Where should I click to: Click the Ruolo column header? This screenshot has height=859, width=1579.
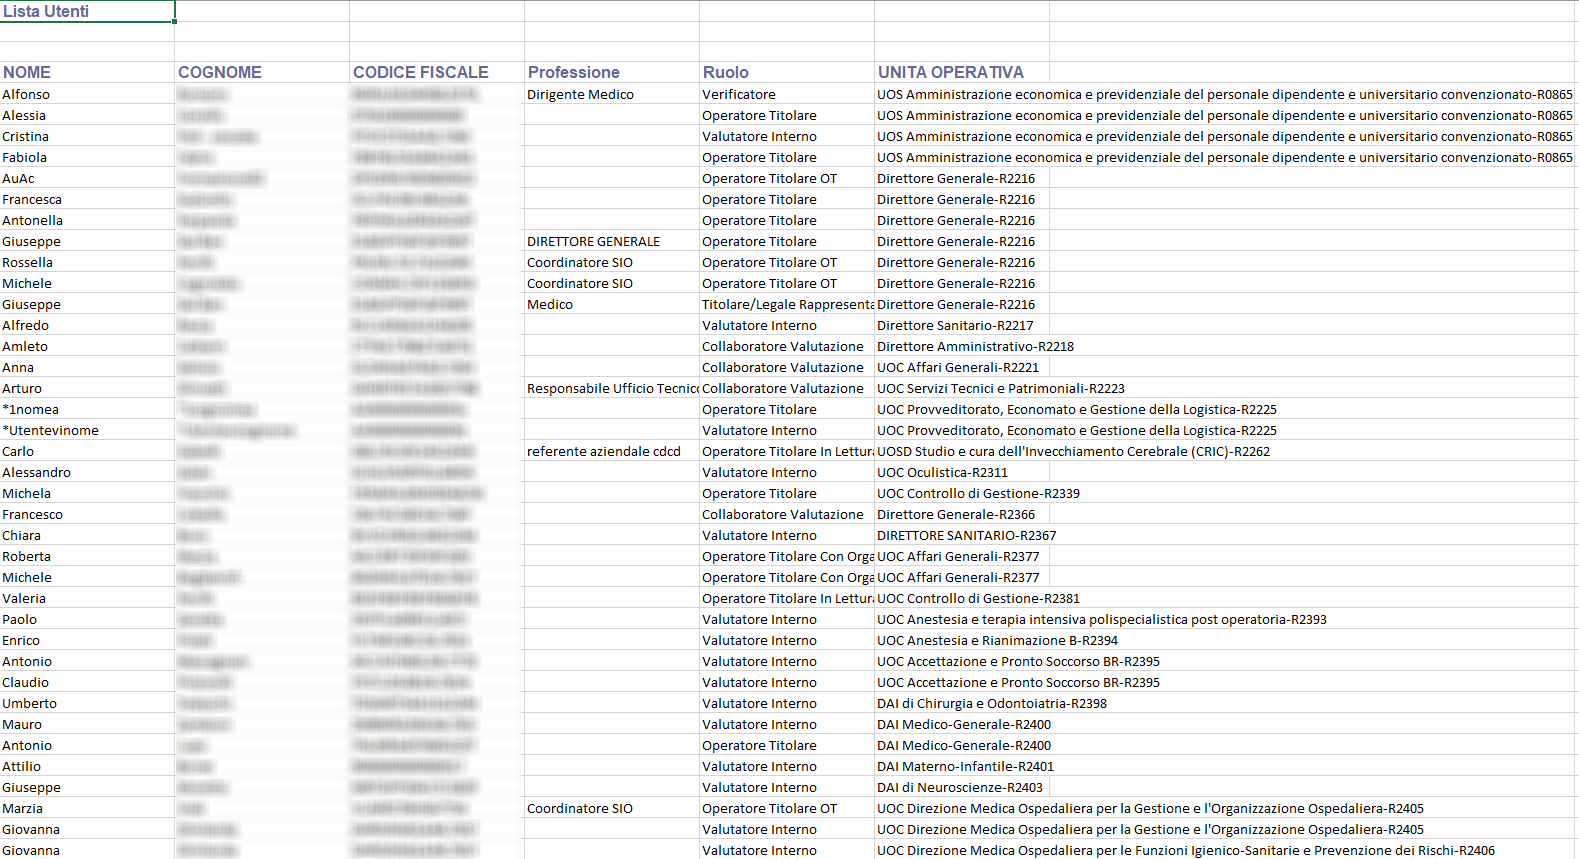click(x=787, y=72)
